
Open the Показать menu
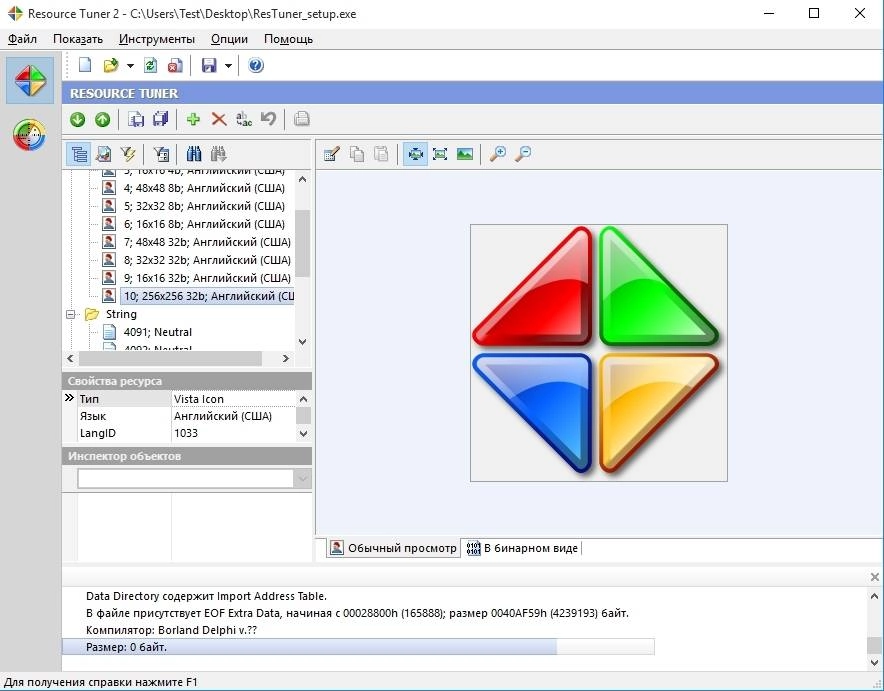78,39
